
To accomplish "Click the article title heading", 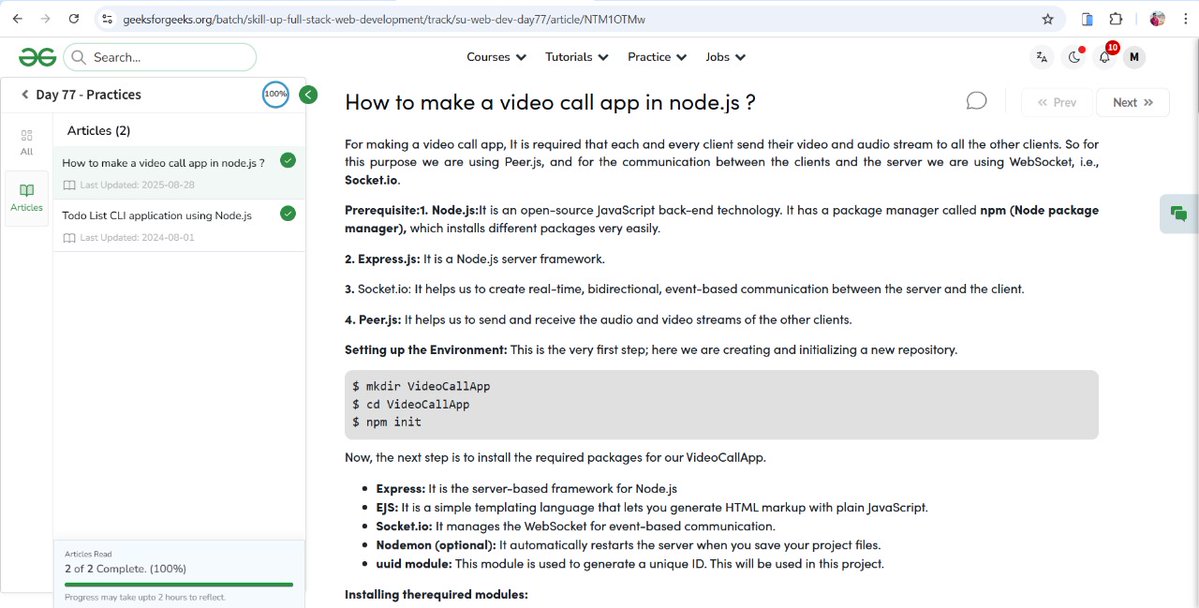I will coord(551,102).
